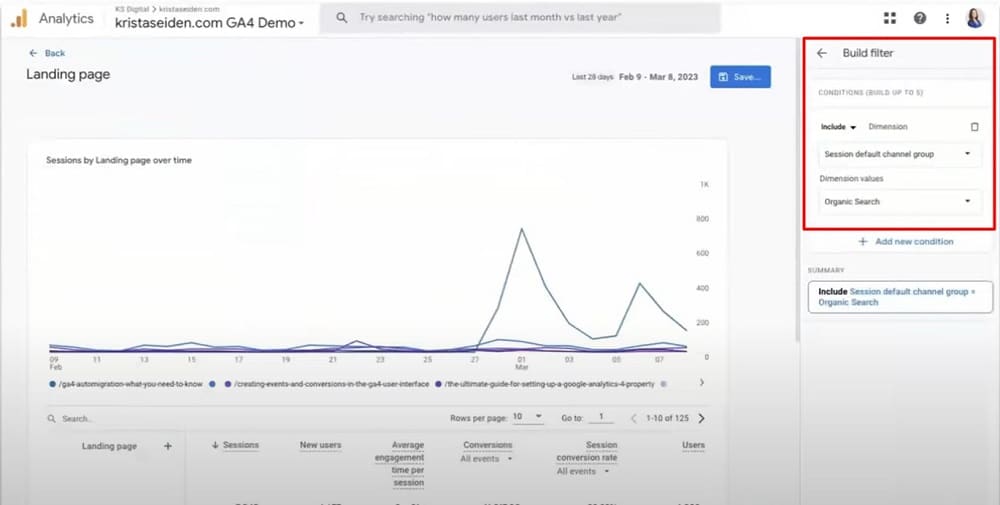1000x505 pixels.
Task: Click back arrow in Build filter panel
Action: coord(822,53)
